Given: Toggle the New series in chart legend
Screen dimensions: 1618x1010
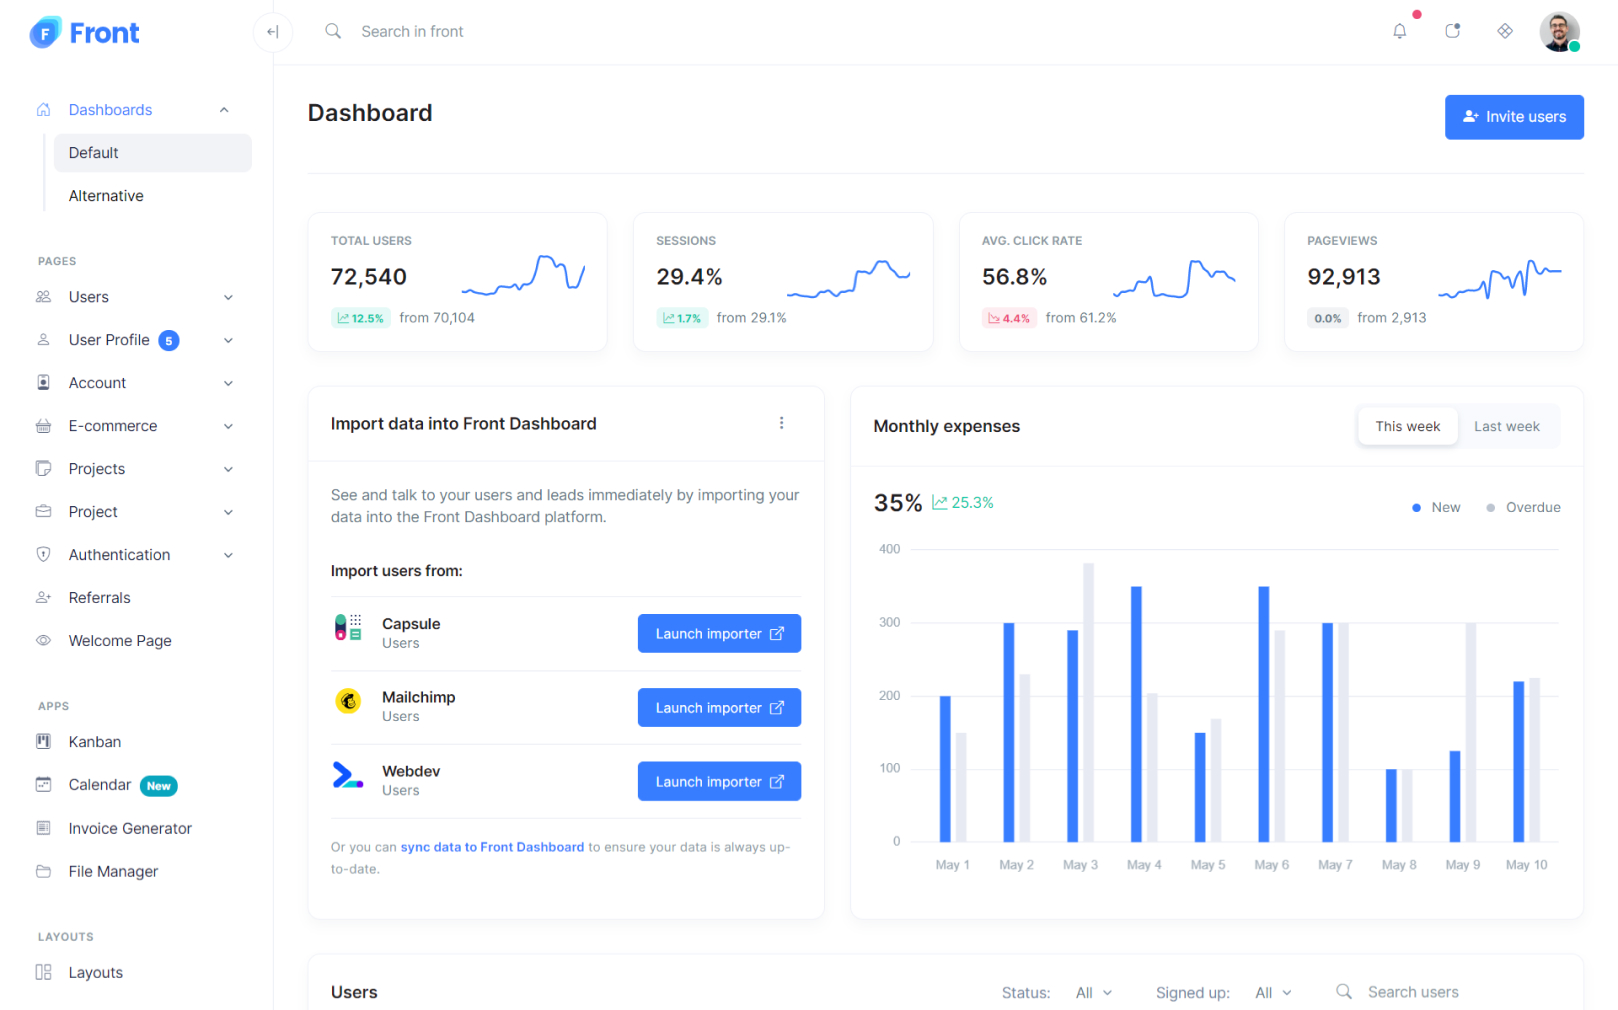Looking at the screenshot, I should 1436,508.
